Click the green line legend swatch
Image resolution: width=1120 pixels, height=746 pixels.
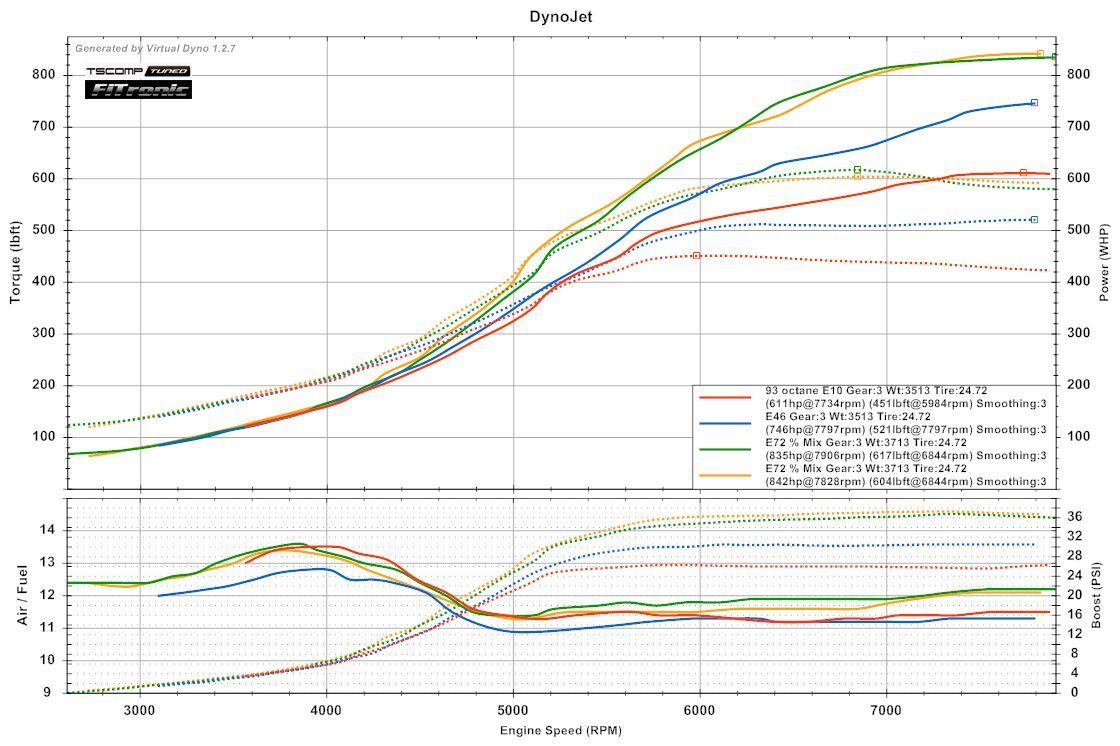coord(725,449)
